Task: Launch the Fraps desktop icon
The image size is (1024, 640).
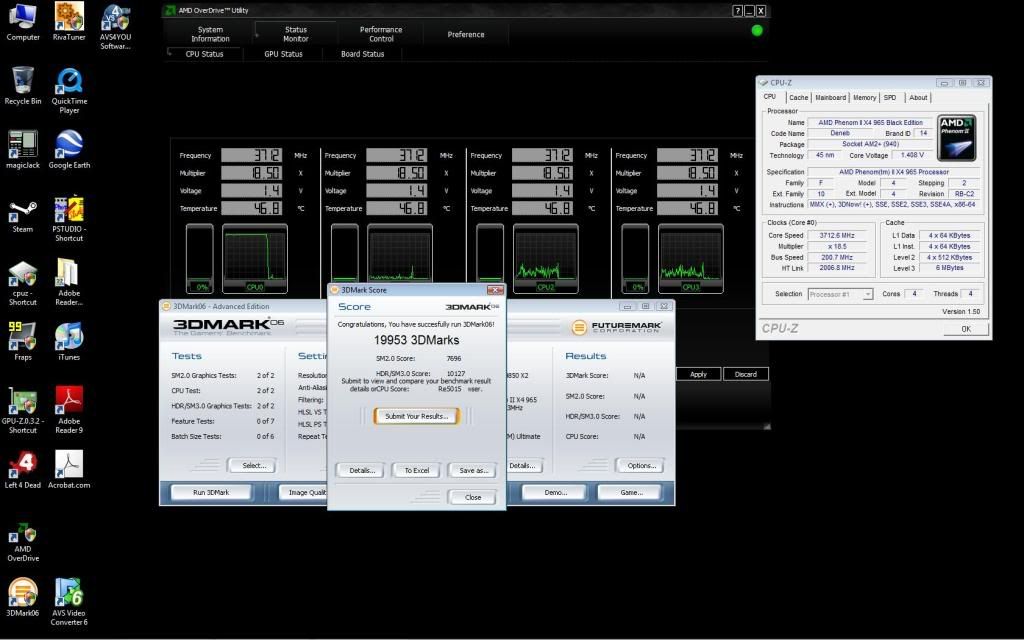Action: click(x=23, y=342)
